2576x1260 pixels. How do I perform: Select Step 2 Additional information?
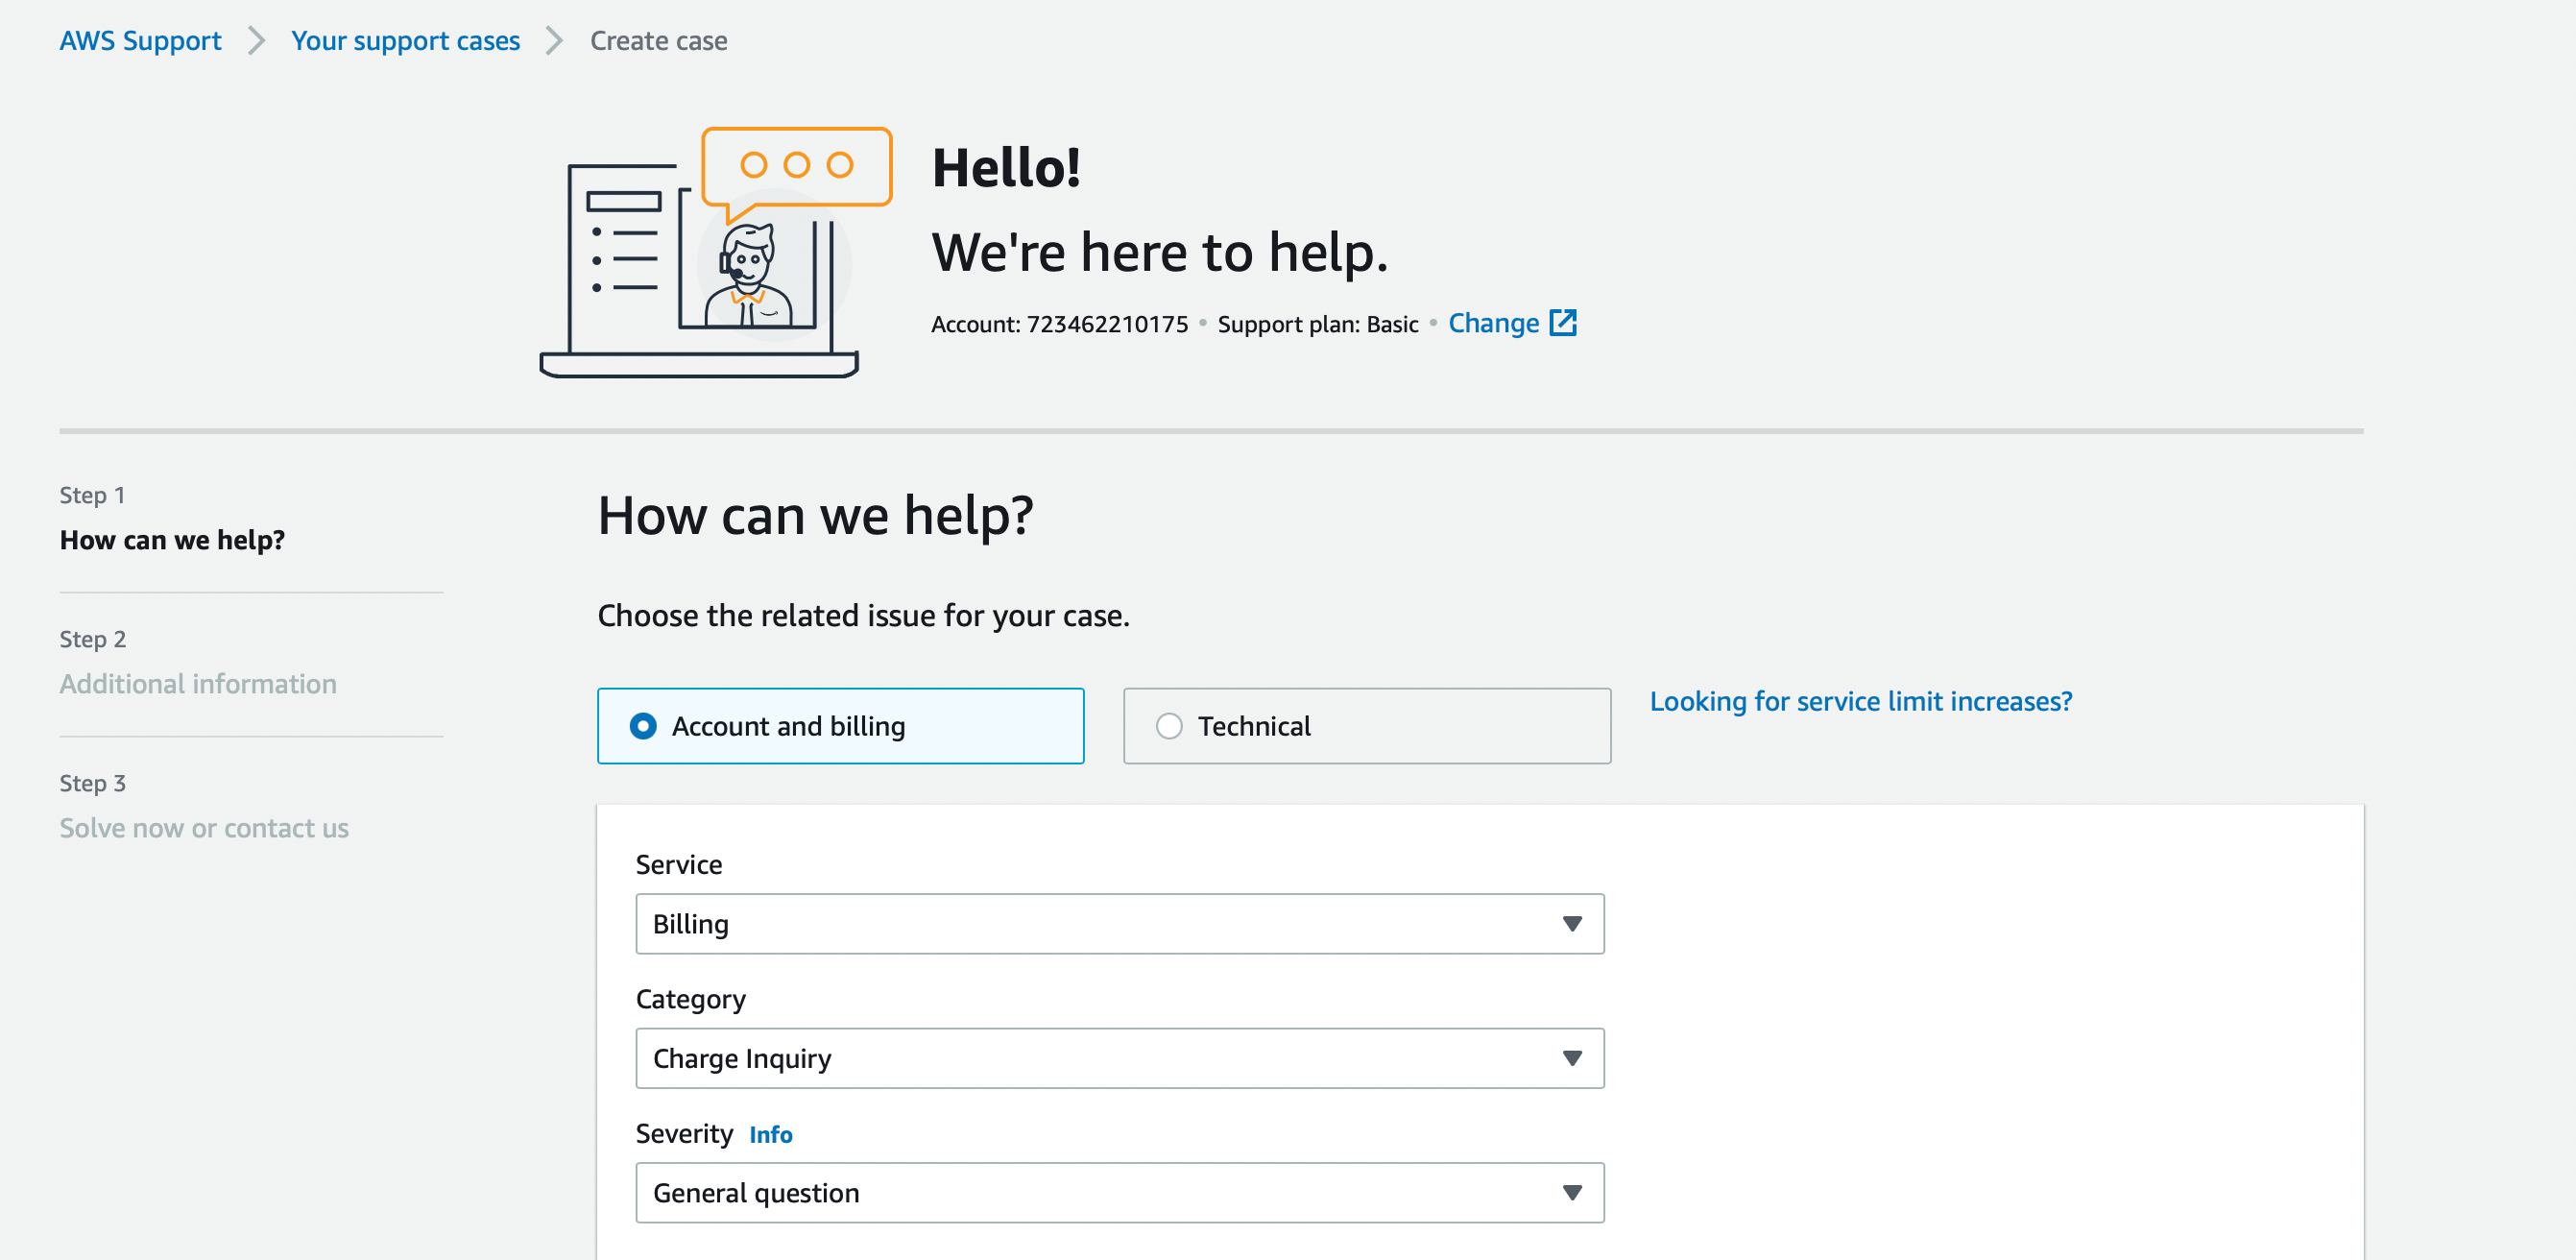point(198,684)
